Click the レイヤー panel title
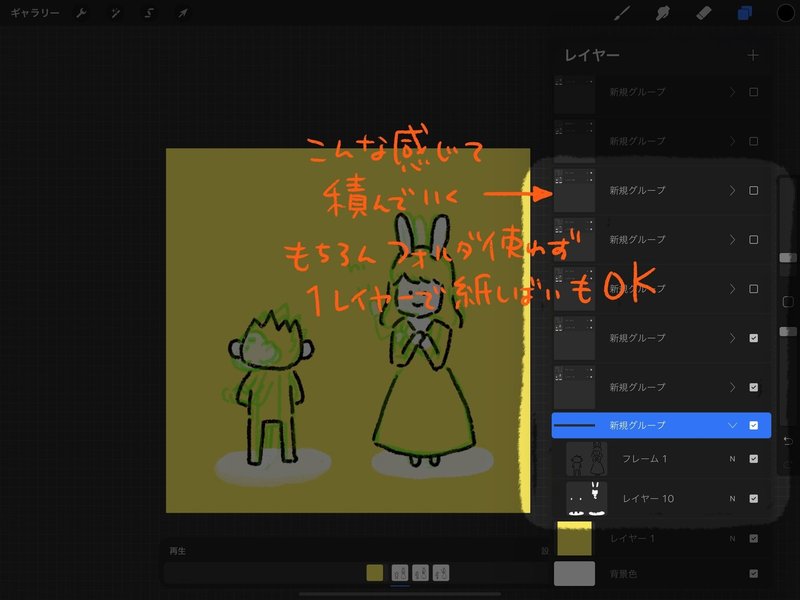 coord(592,55)
